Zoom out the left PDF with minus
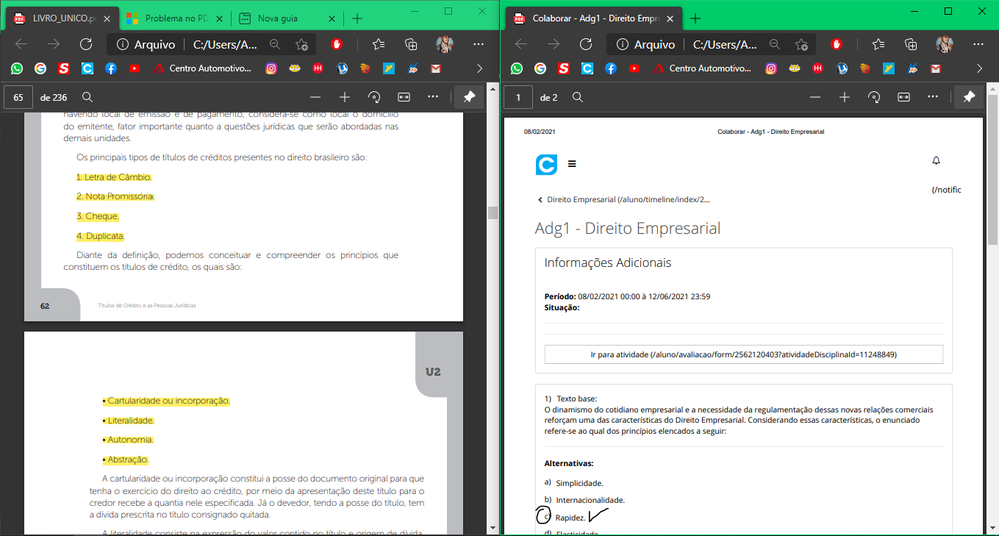999x536 pixels. (x=315, y=97)
